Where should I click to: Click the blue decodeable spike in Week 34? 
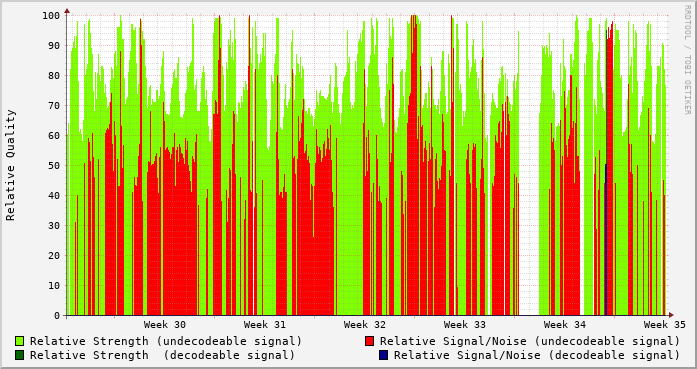point(605,240)
